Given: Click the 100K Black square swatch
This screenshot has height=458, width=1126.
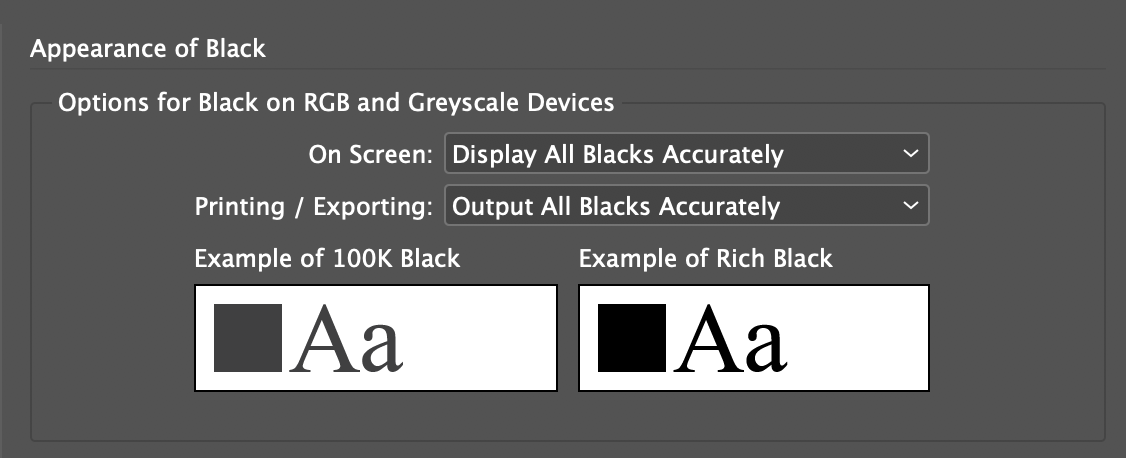Looking at the screenshot, I should [x=248, y=338].
